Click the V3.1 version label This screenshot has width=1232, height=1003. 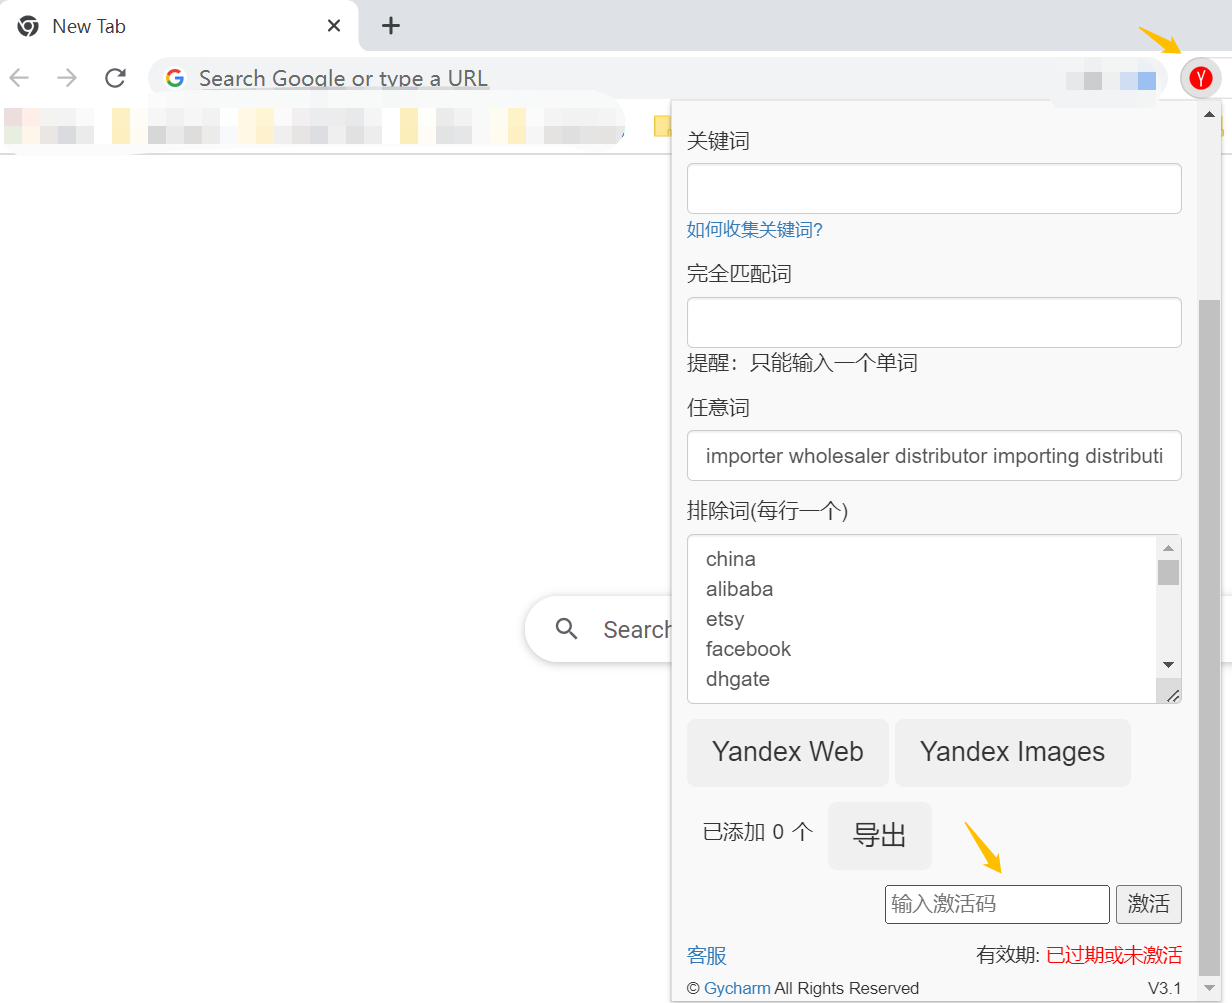click(x=1164, y=988)
